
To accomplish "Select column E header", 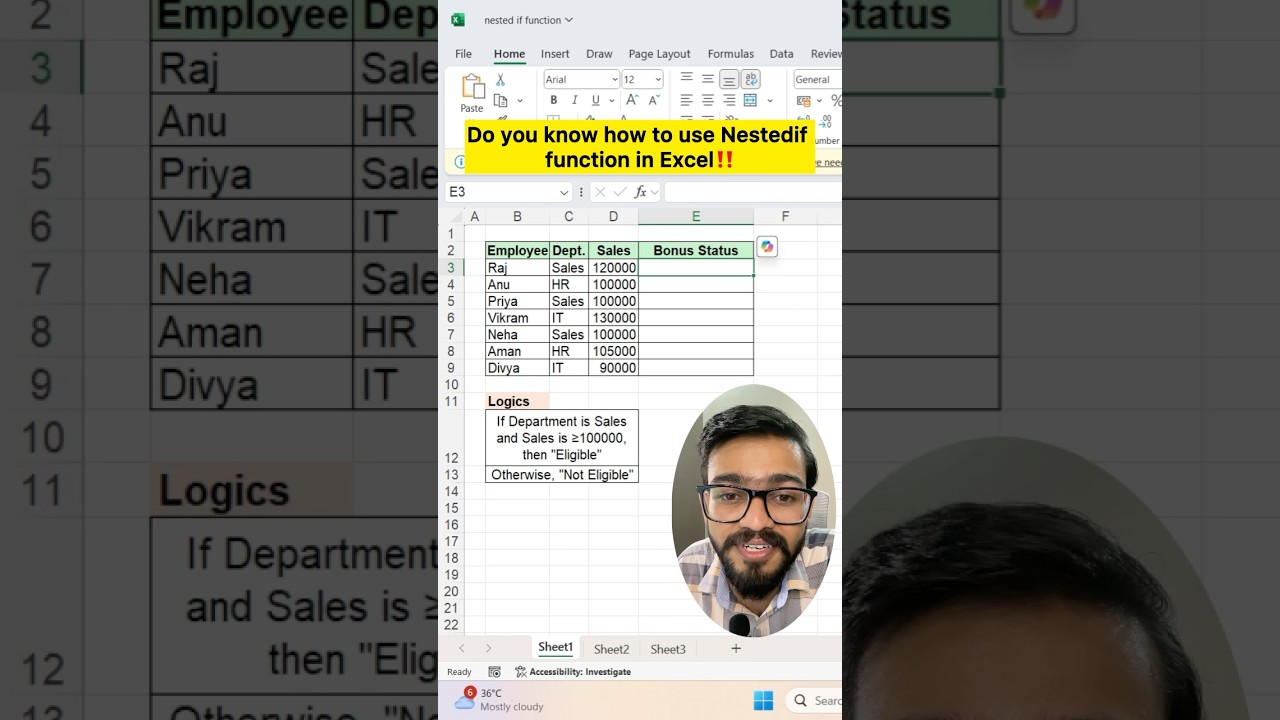I will click(x=696, y=216).
